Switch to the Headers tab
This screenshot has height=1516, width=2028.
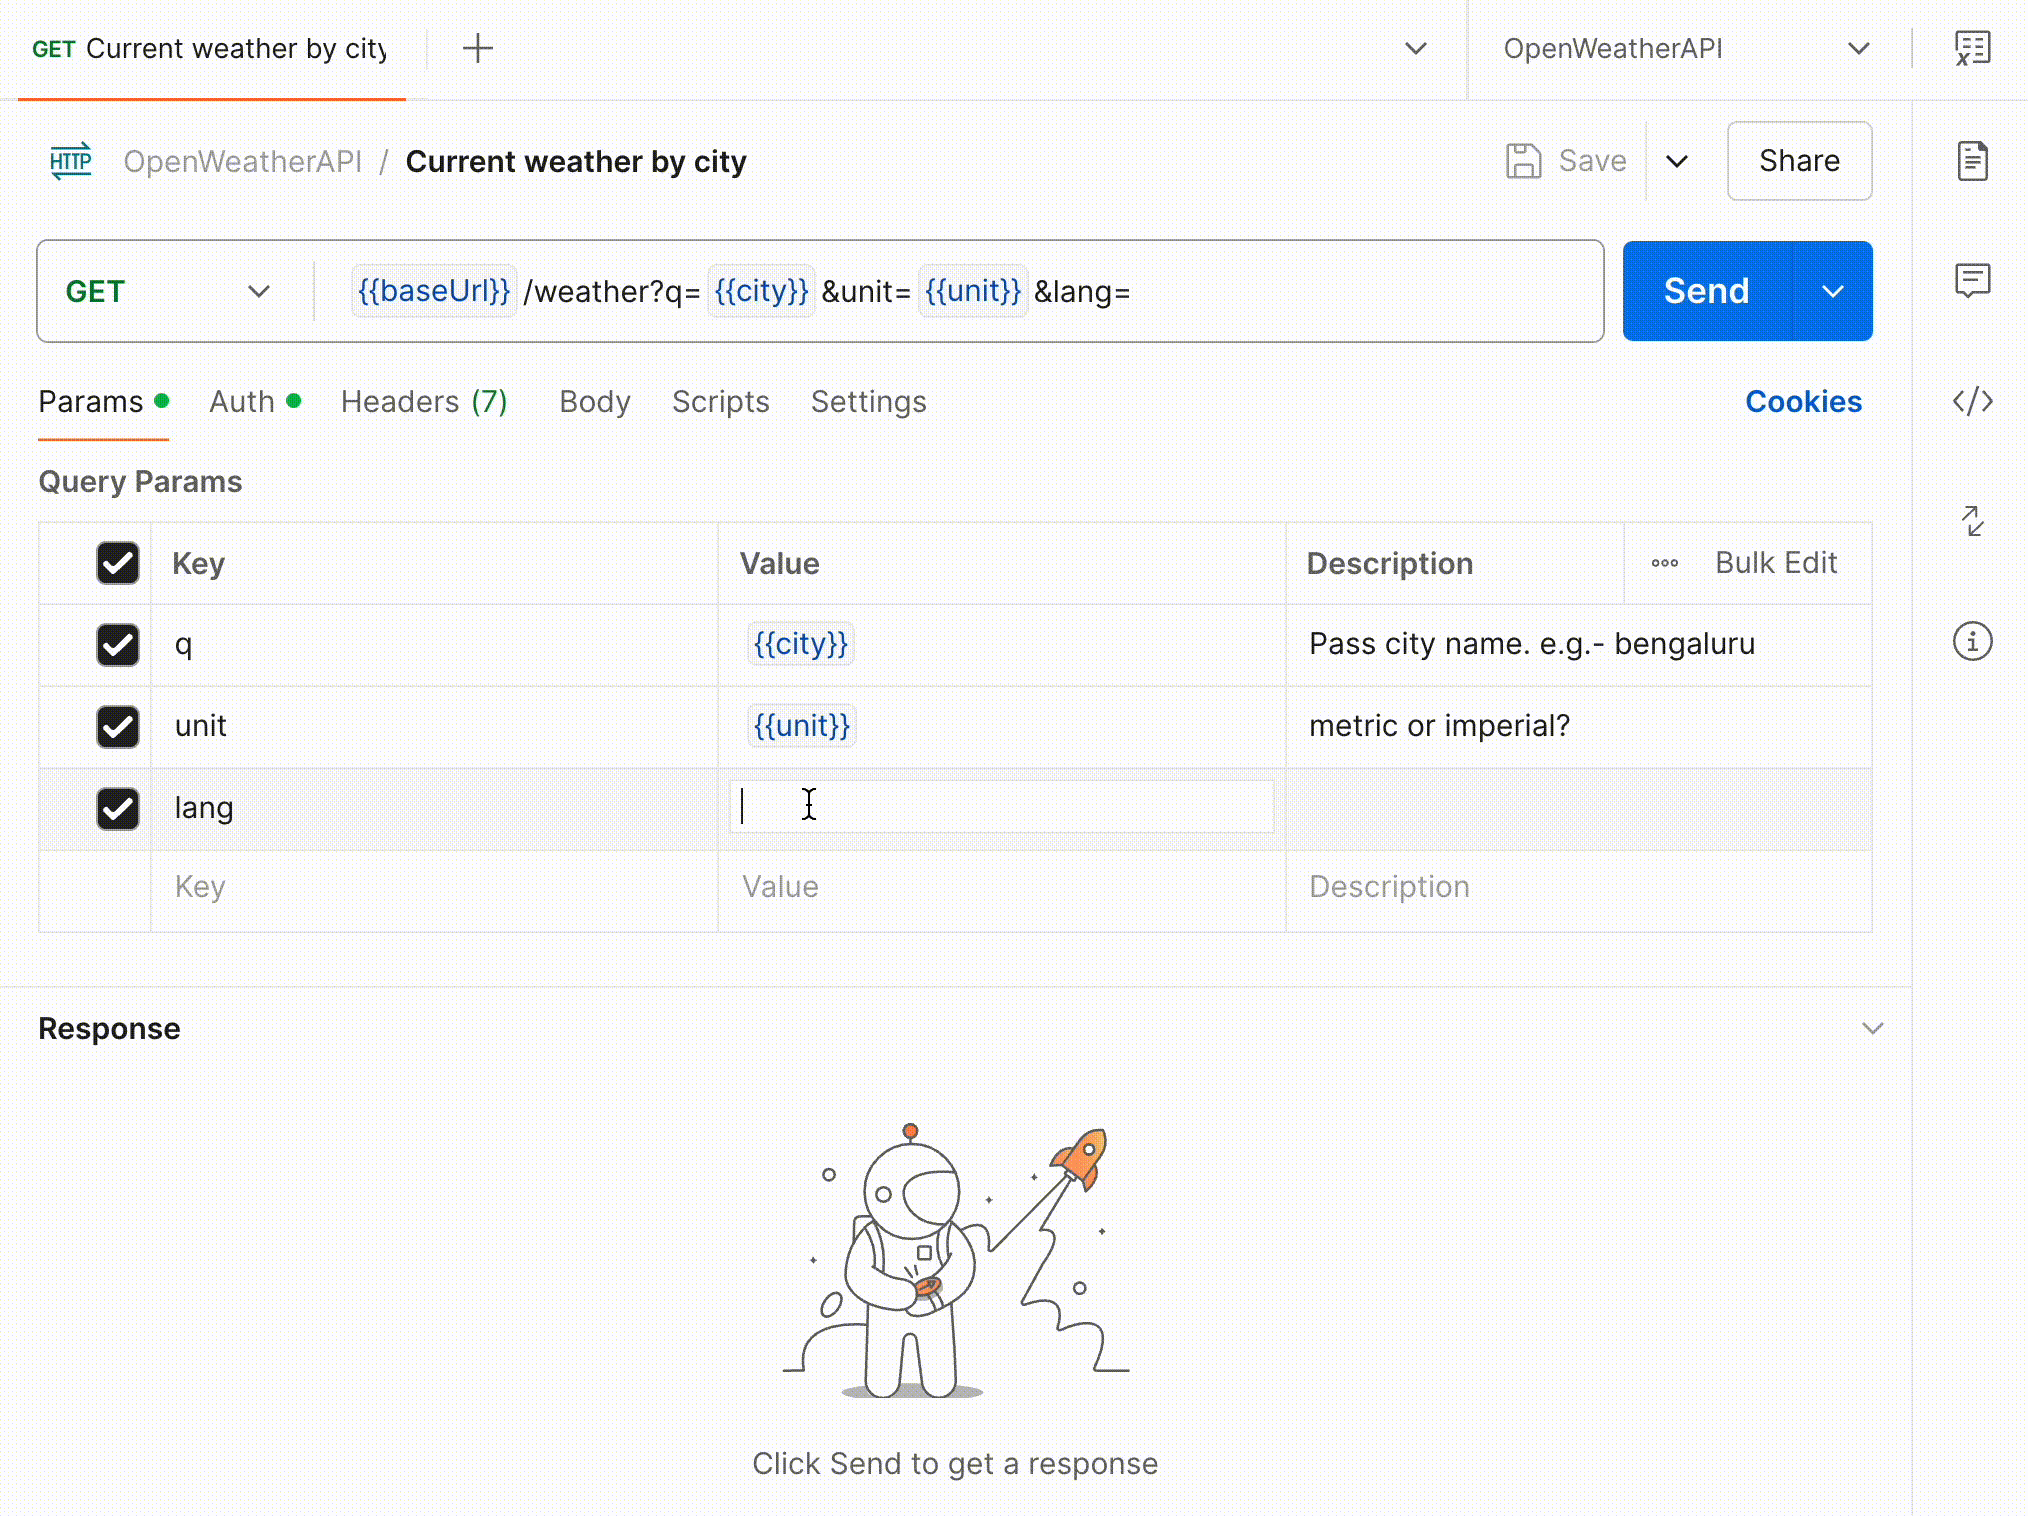pyautogui.click(x=423, y=402)
